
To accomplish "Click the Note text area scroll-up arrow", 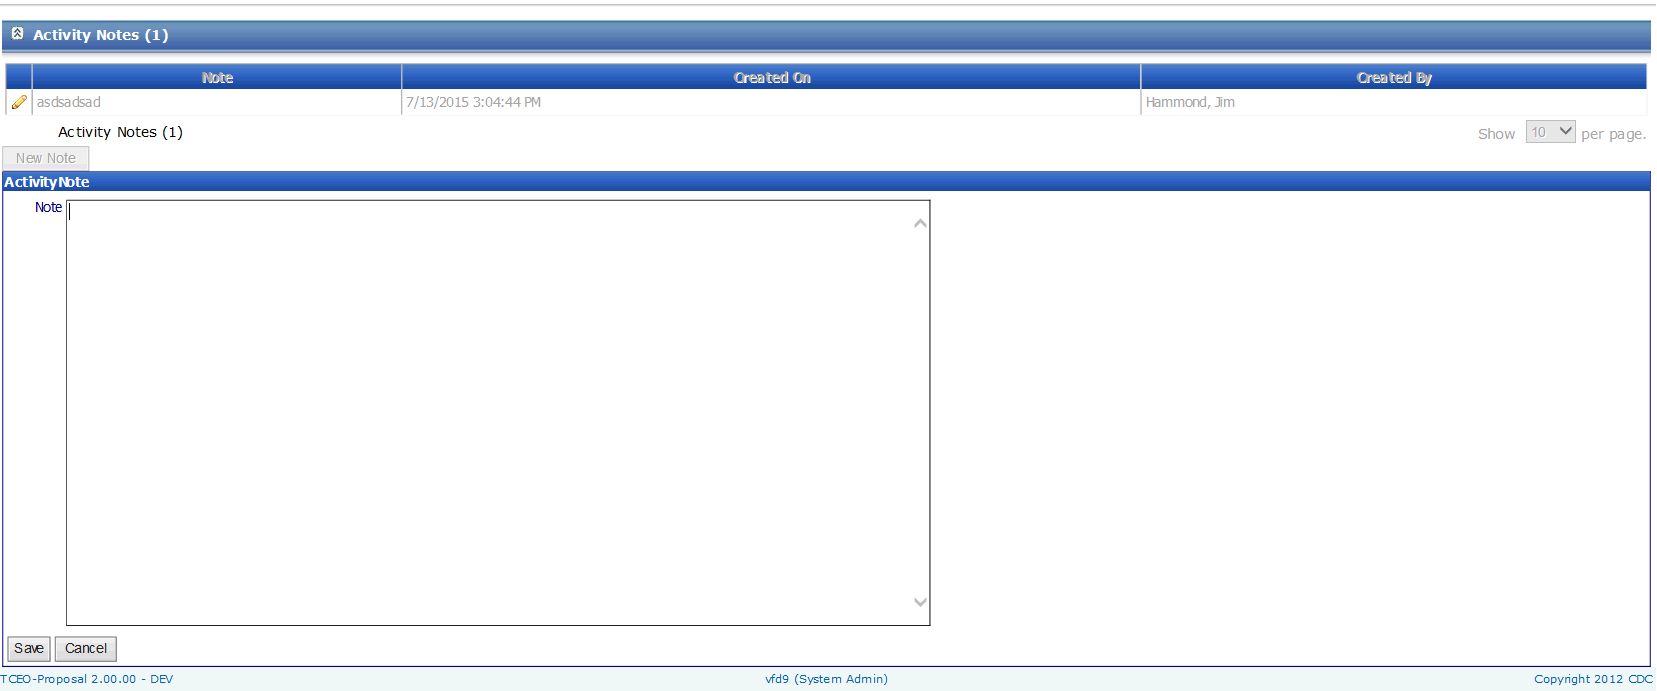I will [x=920, y=223].
